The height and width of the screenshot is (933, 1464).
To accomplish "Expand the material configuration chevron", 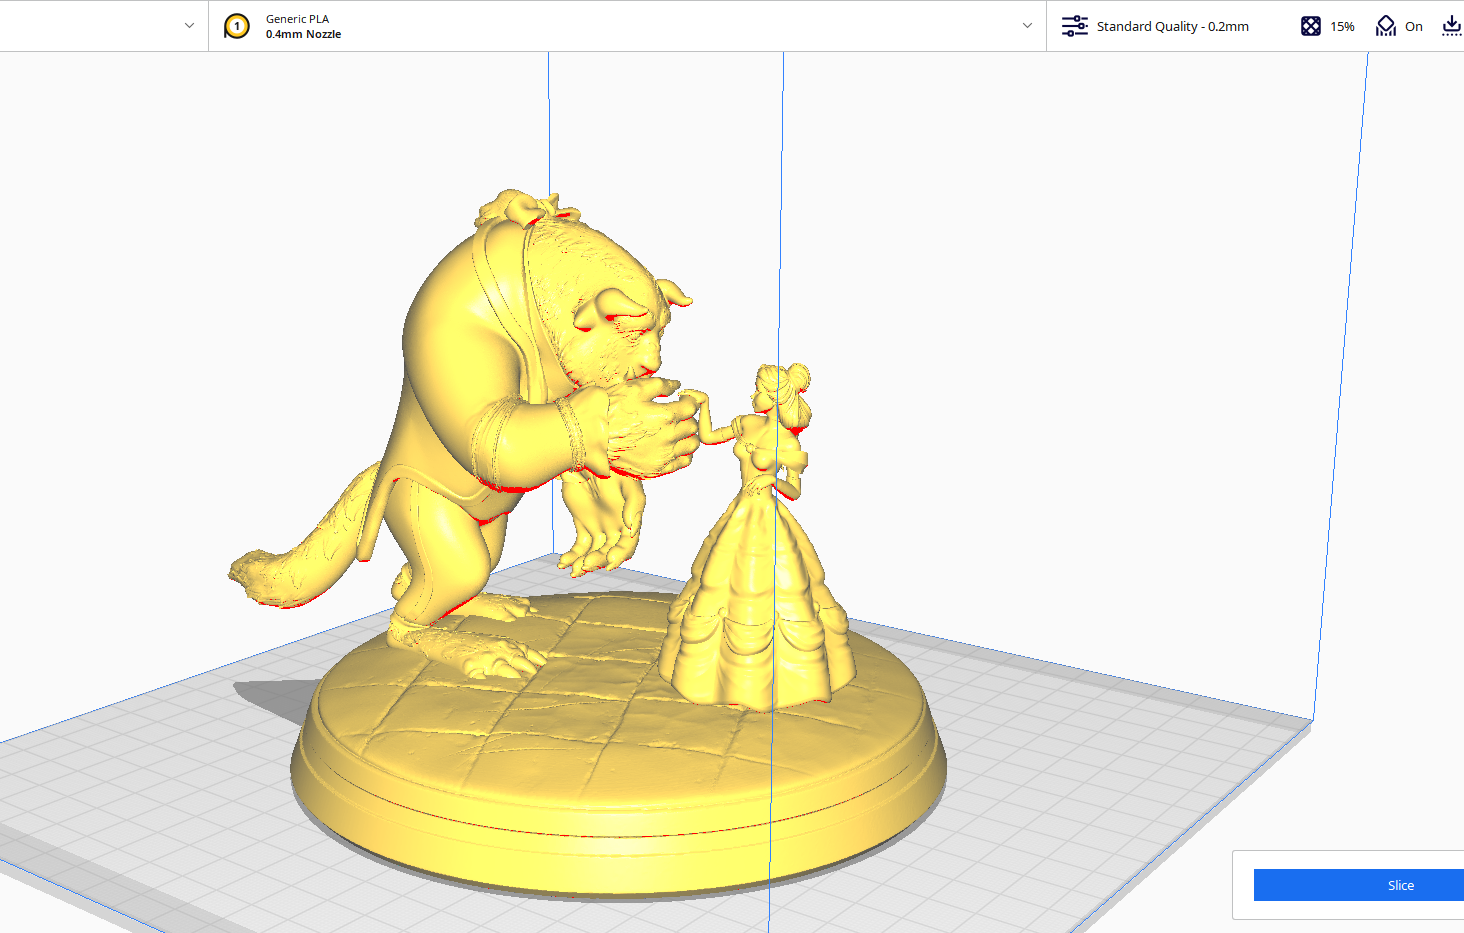I will [1026, 25].
